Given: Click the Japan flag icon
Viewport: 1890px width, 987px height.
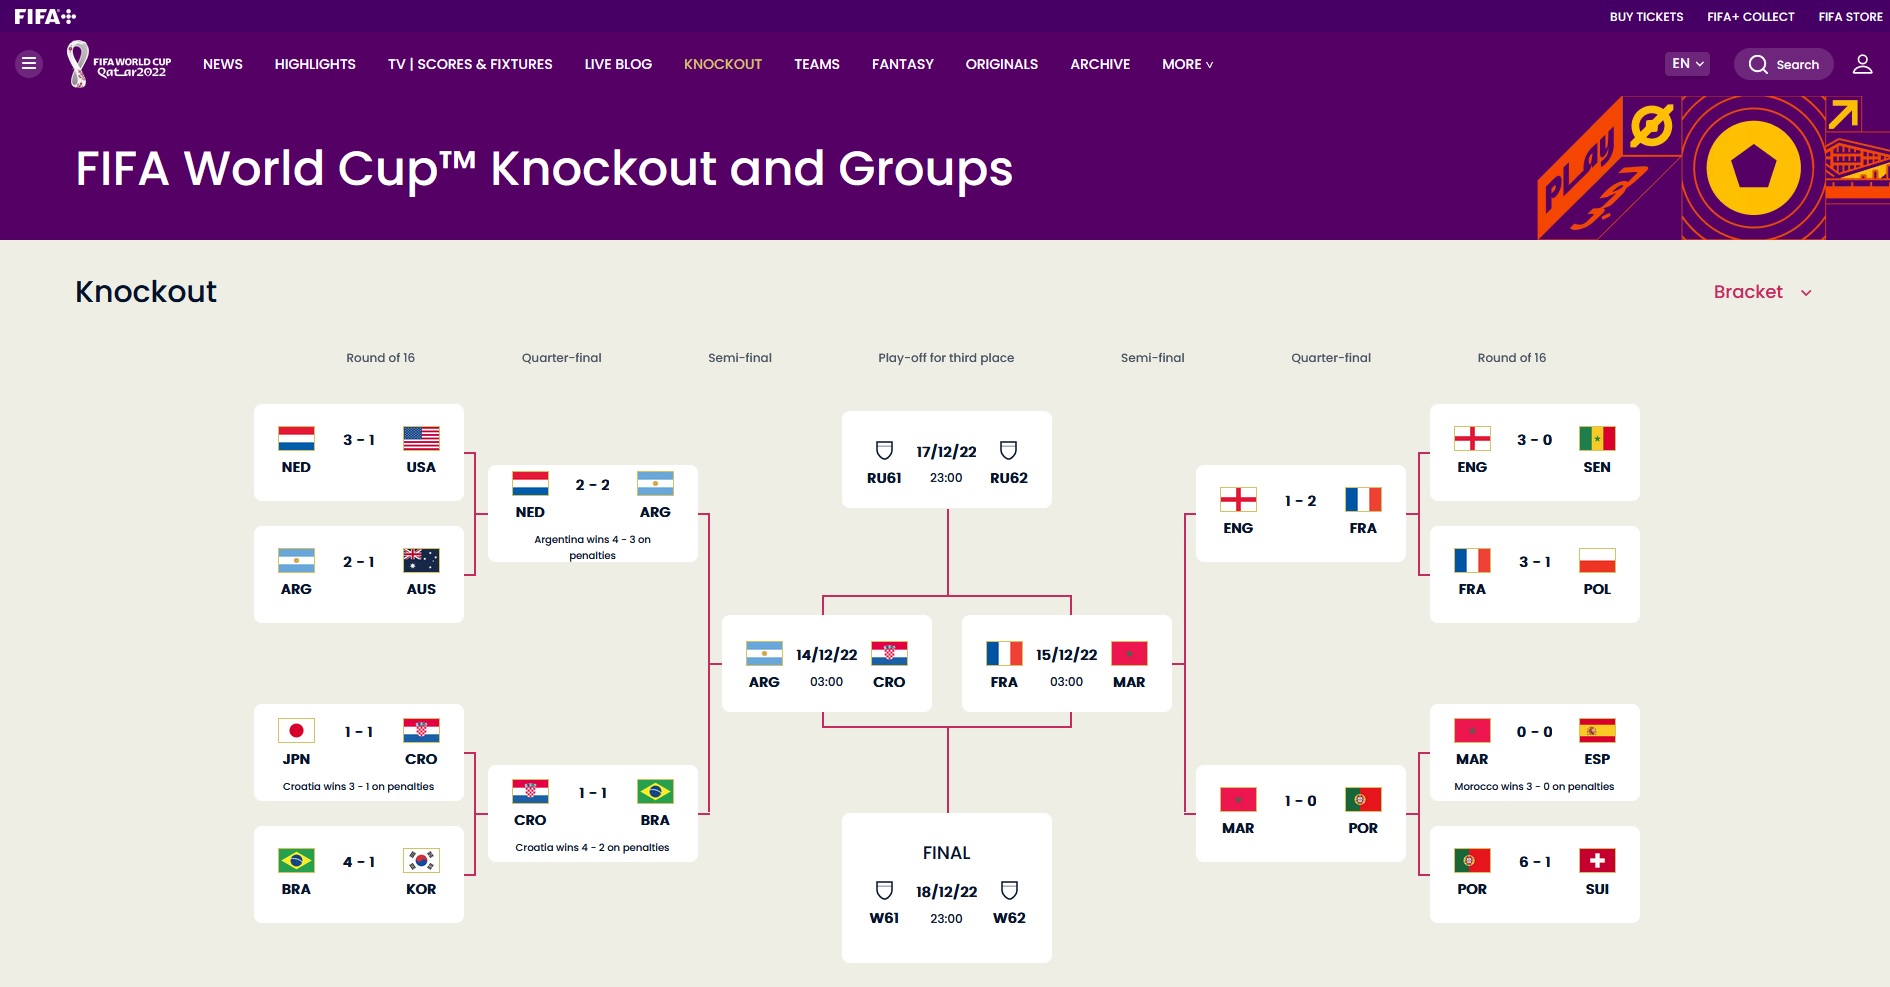Looking at the screenshot, I should point(296,730).
